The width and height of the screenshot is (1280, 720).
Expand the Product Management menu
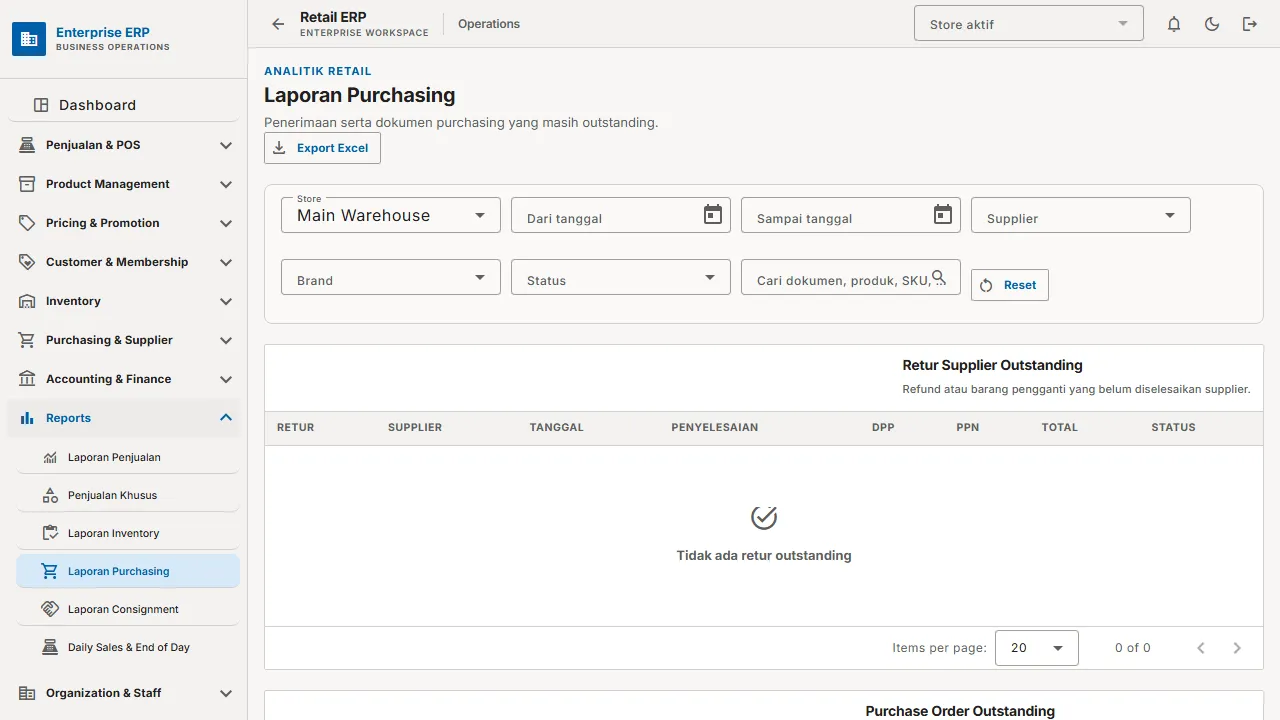124,184
